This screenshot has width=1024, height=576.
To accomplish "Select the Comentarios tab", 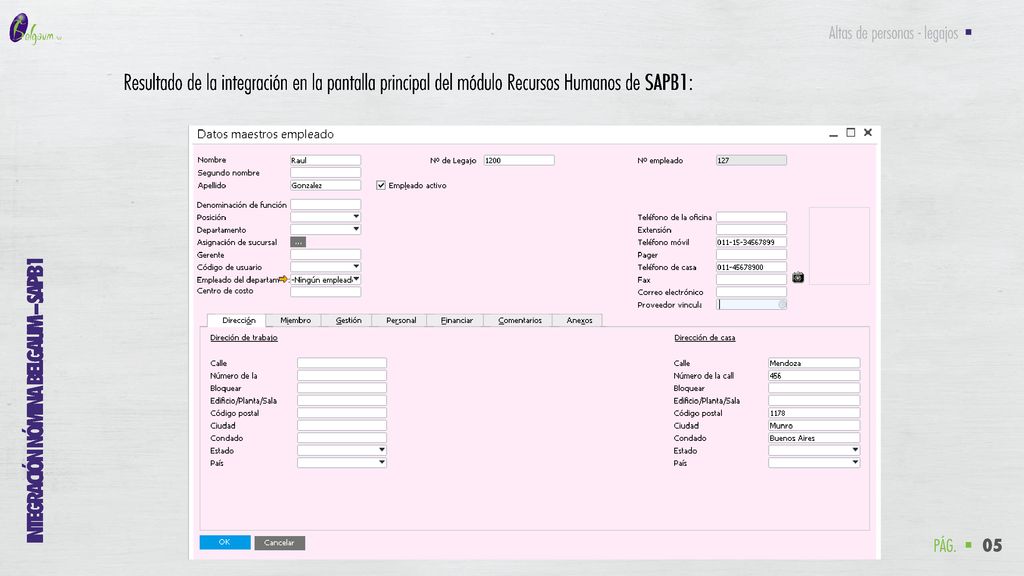I will [519, 320].
